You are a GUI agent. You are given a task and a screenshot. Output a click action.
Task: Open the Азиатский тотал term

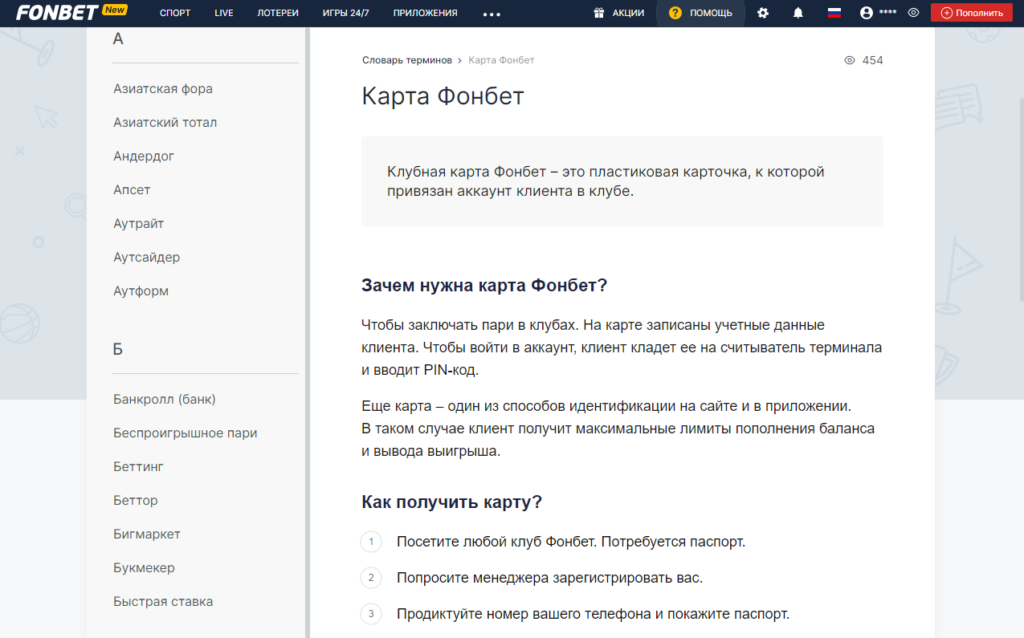(x=165, y=123)
